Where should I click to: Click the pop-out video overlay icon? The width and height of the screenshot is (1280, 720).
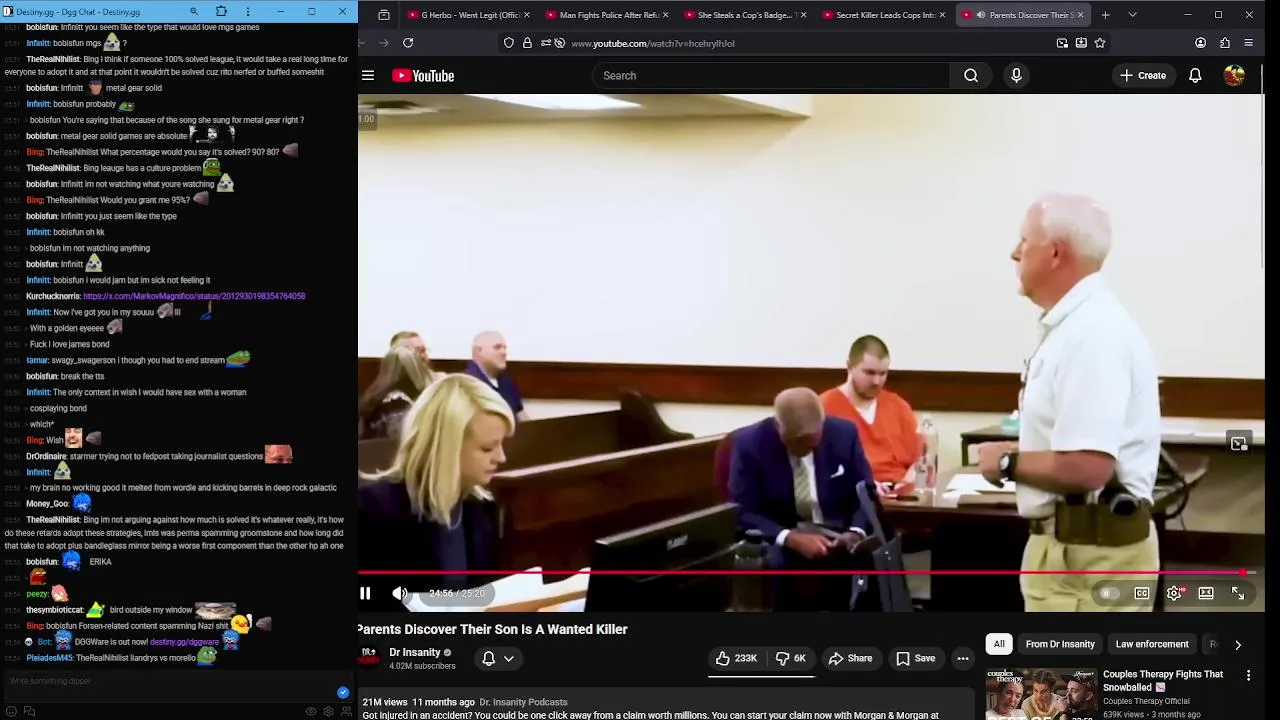click(1239, 443)
